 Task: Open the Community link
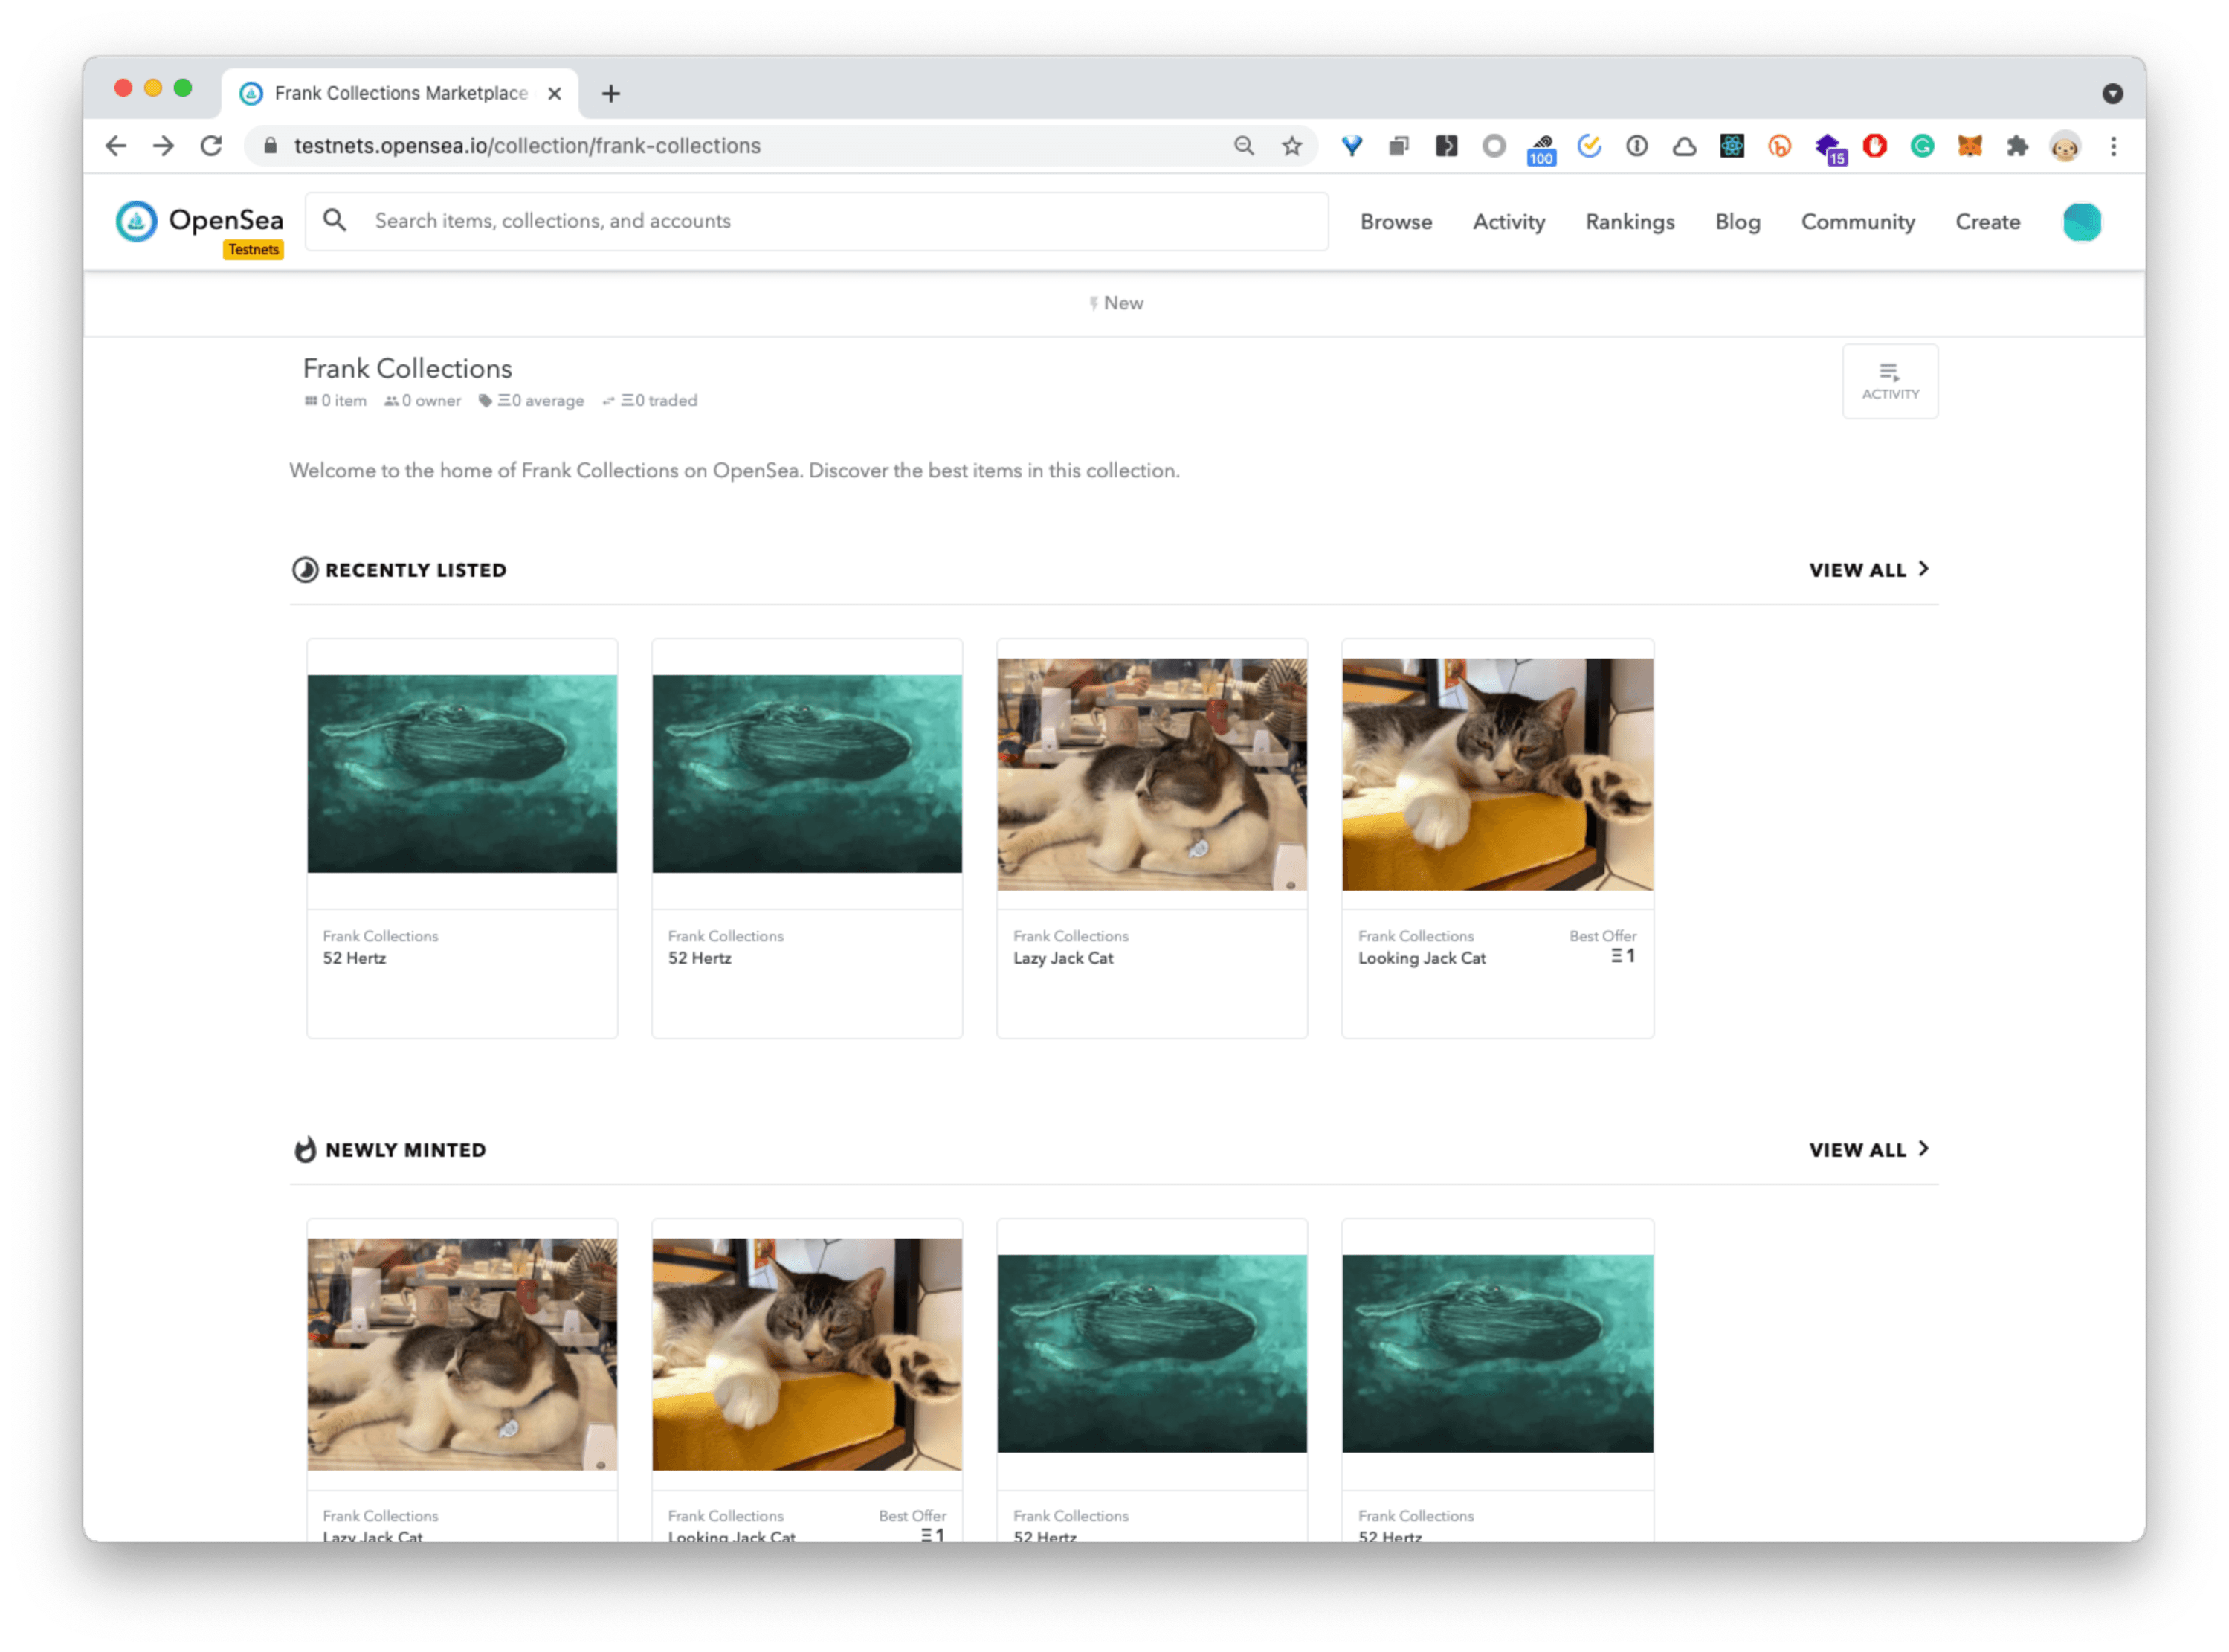[1857, 222]
